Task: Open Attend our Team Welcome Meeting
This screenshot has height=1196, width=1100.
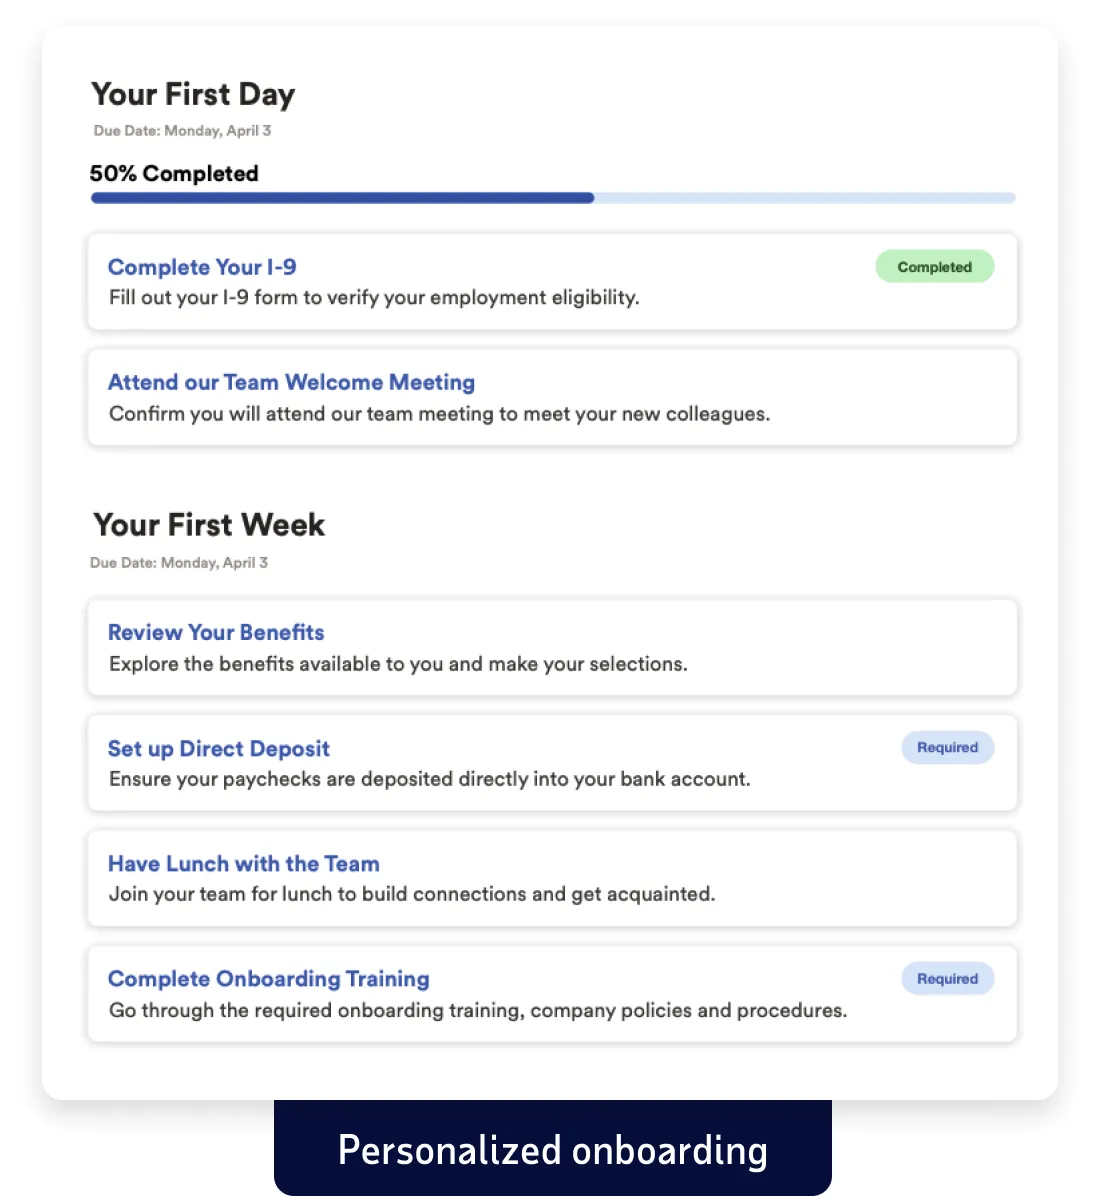Action: (x=291, y=382)
